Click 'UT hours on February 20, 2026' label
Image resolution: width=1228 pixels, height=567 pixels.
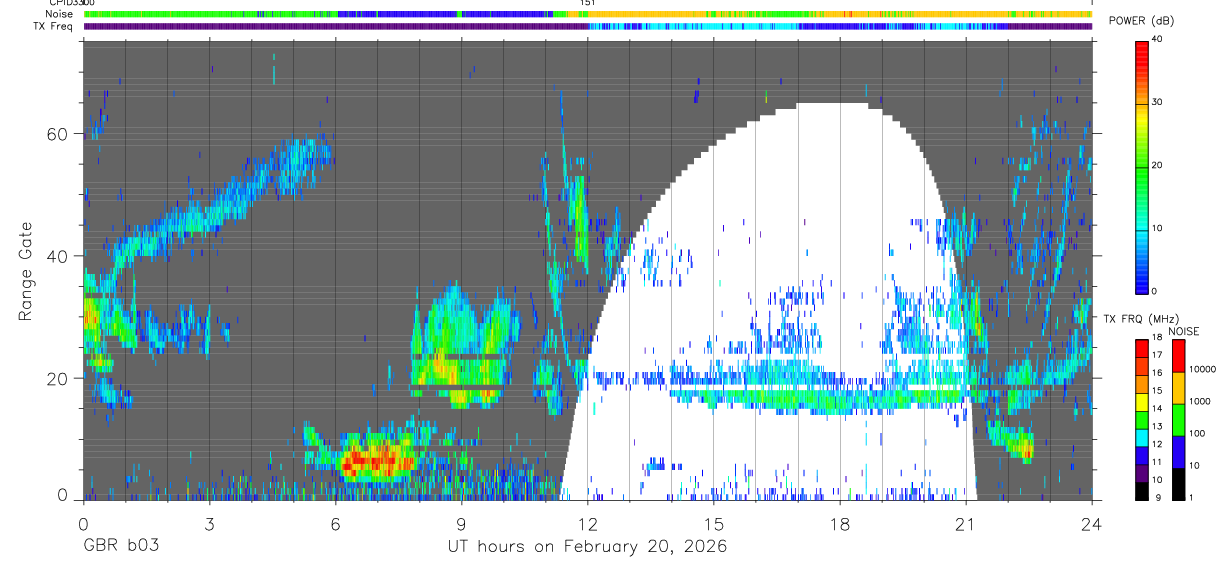(x=587, y=547)
